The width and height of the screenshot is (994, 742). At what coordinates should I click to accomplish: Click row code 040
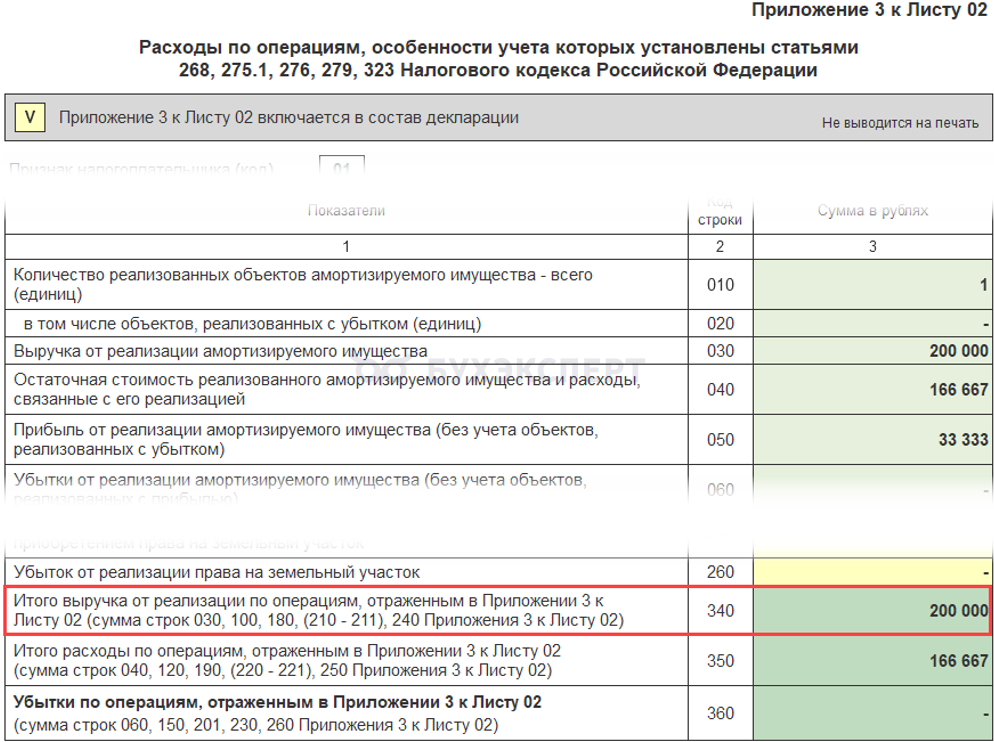720,389
